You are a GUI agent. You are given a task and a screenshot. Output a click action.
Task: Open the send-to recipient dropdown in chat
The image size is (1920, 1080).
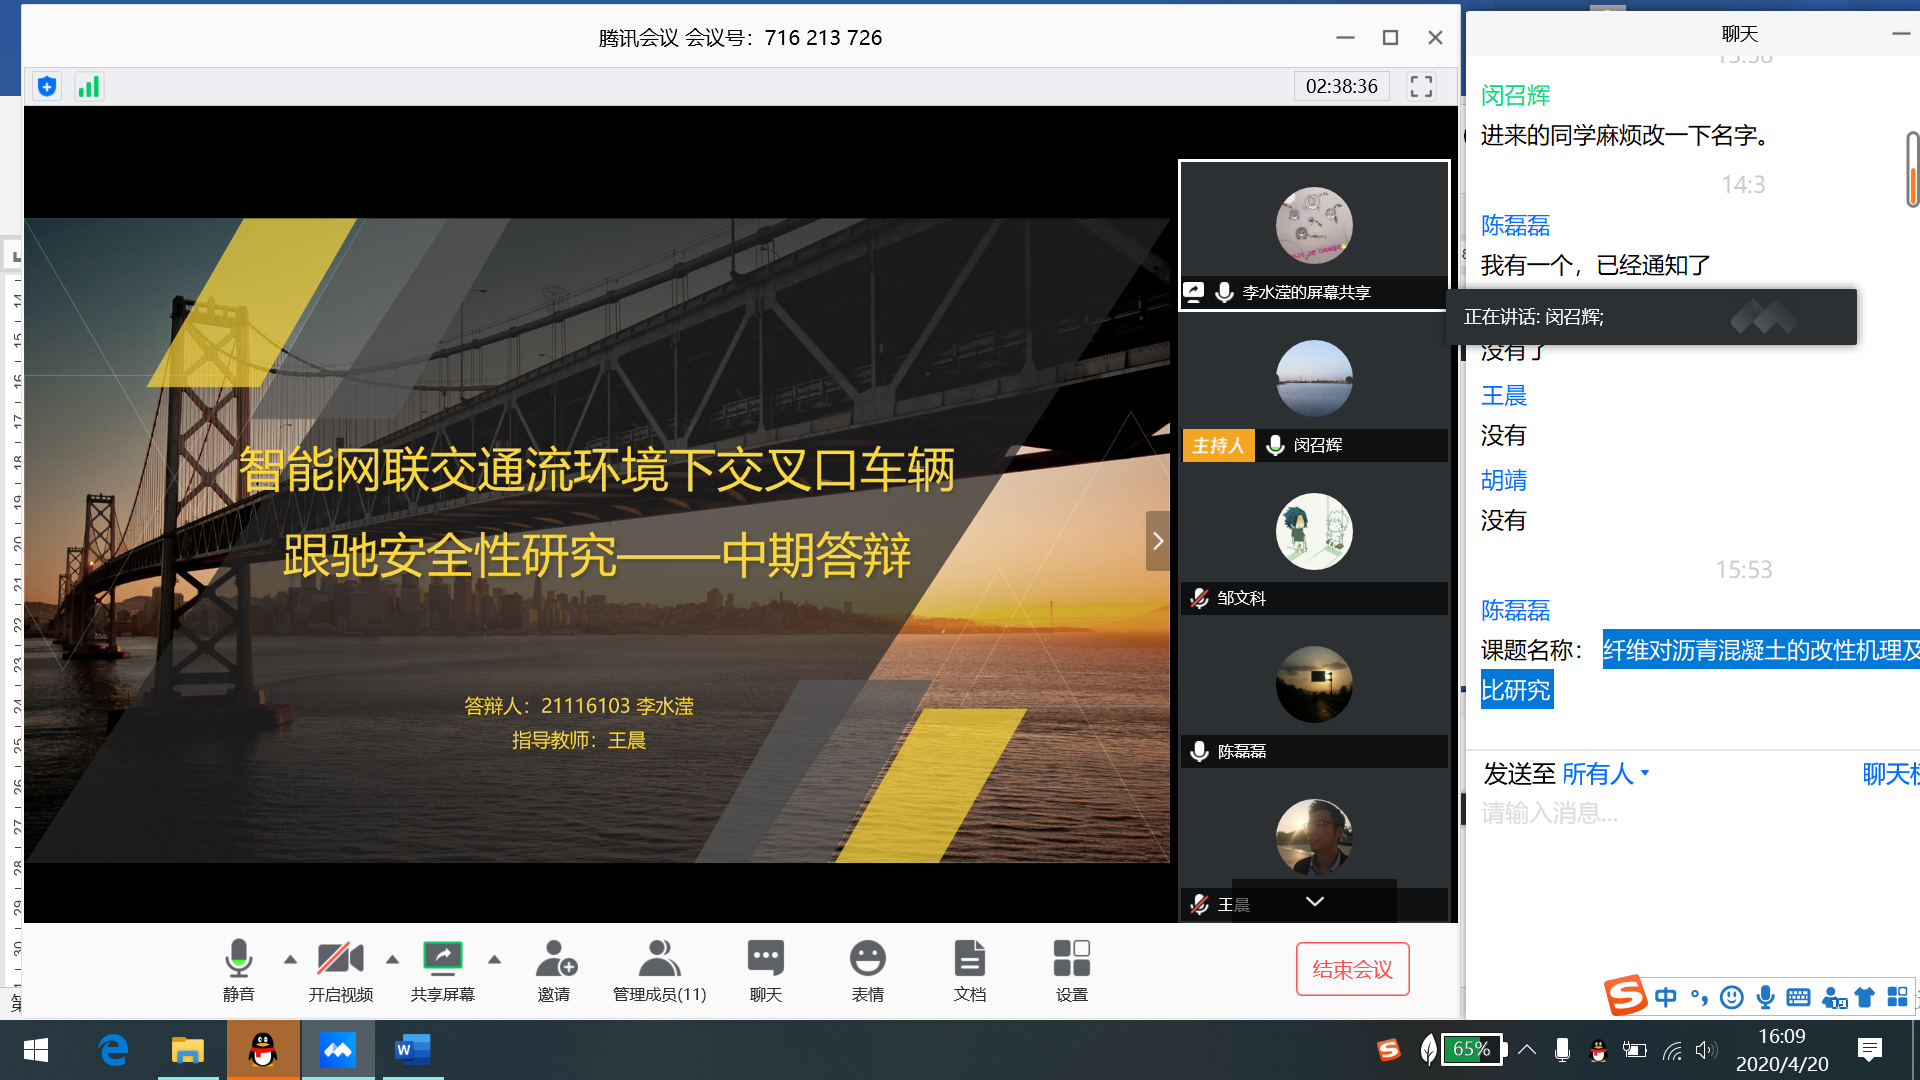point(1605,774)
